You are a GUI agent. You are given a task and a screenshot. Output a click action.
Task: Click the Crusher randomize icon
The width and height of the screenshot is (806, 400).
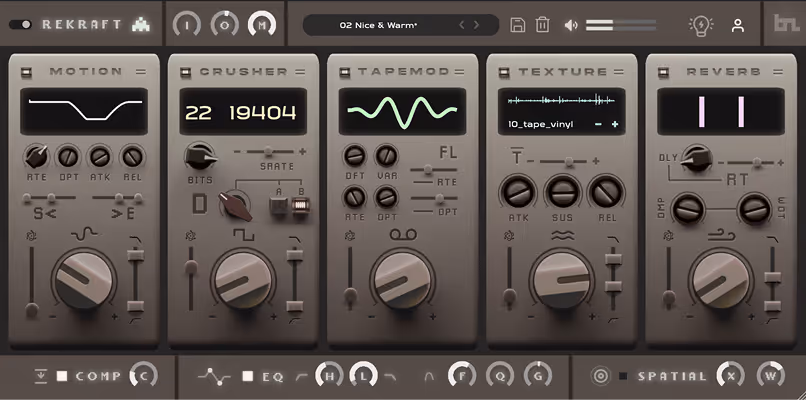[x=191, y=235]
